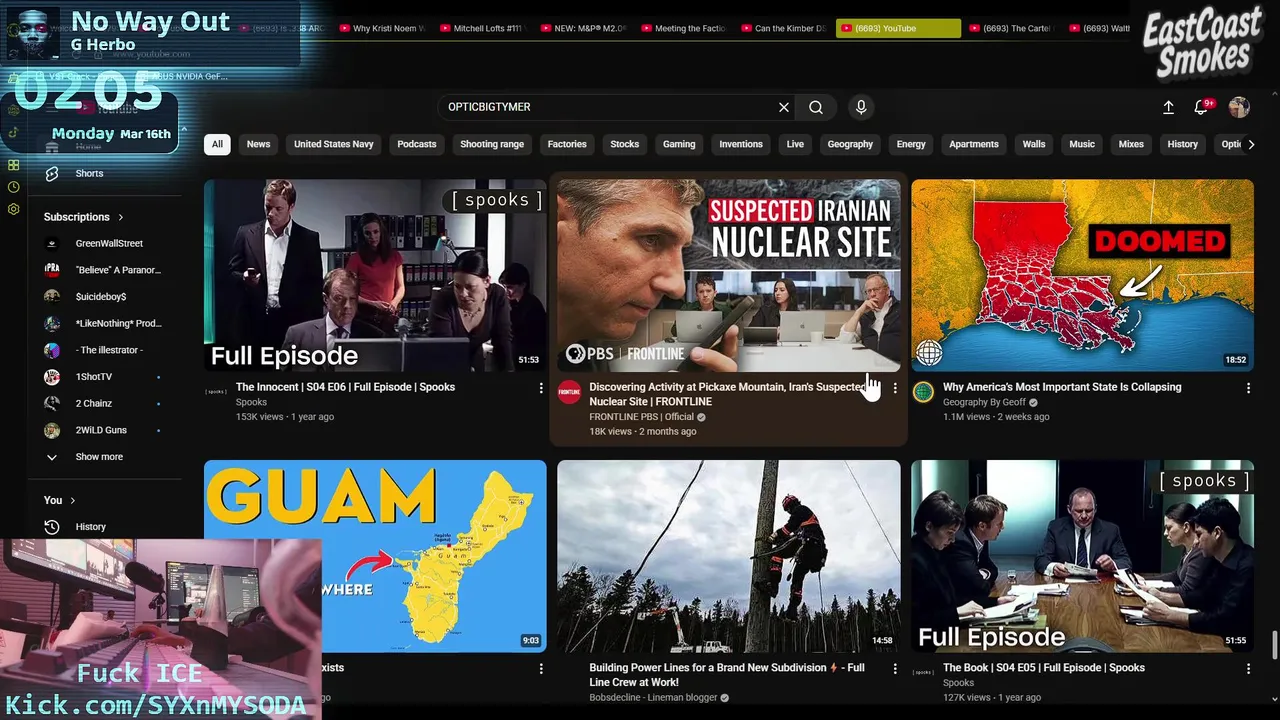Click the Spooks avatar beside The Book
The width and height of the screenshot is (1280, 720).
(923, 672)
